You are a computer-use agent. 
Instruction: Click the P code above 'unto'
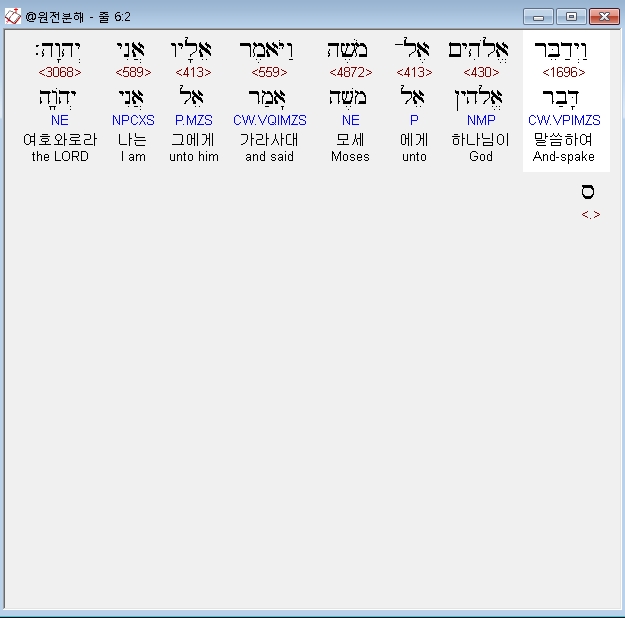click(x=414, y=120)
